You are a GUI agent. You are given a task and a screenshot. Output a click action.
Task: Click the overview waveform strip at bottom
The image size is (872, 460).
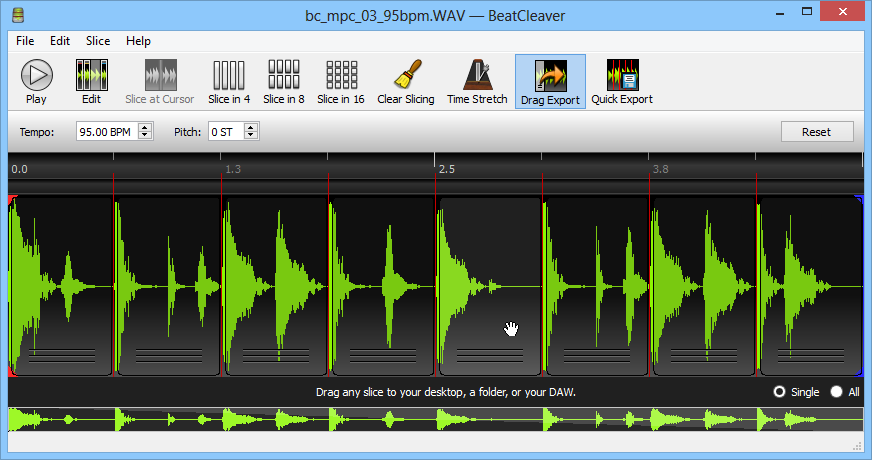coord(435,419)
